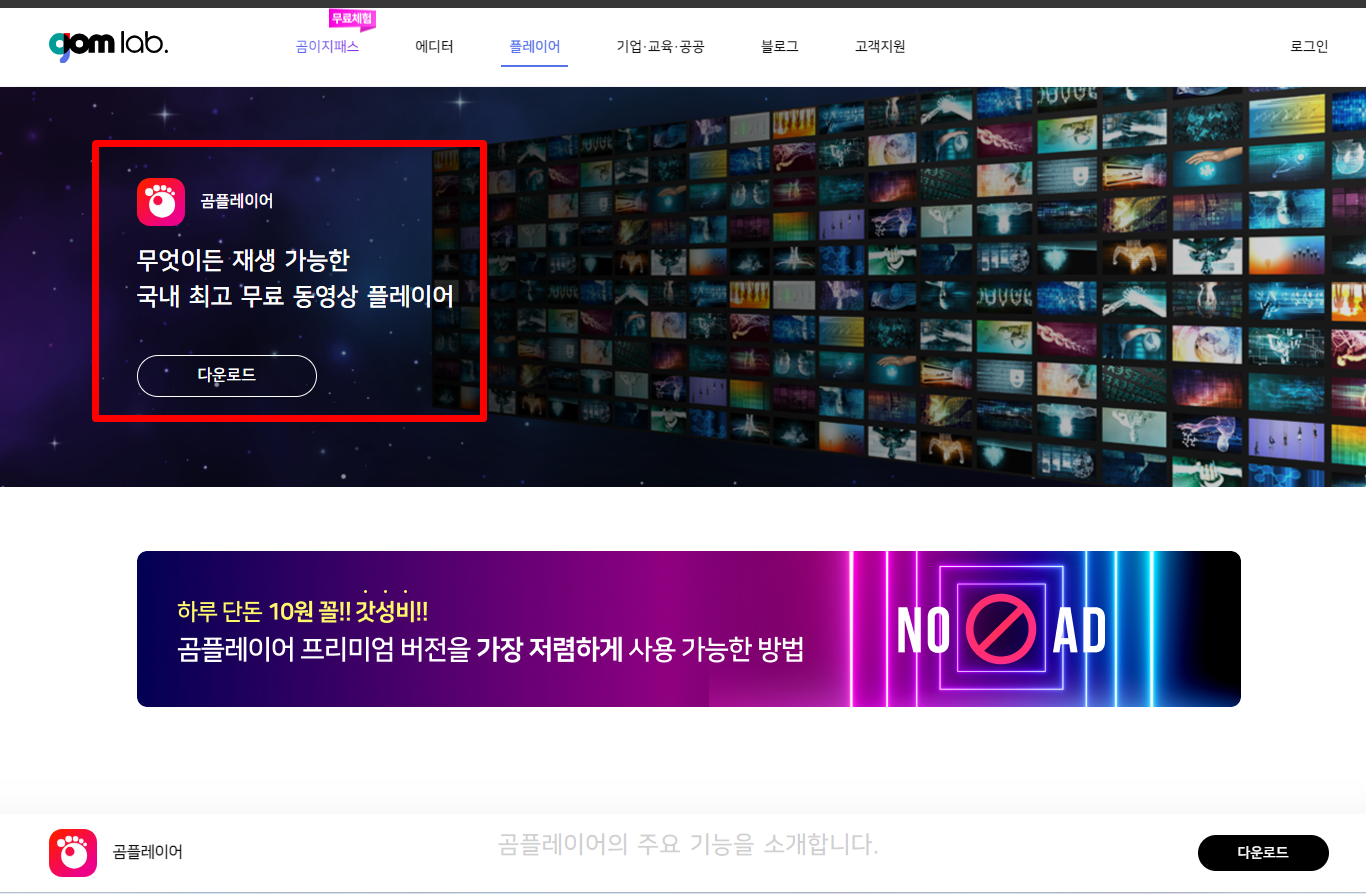Screen dimensions: 1366x894
Task: Click '곰플레이어의 주요 기능을 소개합니다.' heading
Action: pos(688,845)
